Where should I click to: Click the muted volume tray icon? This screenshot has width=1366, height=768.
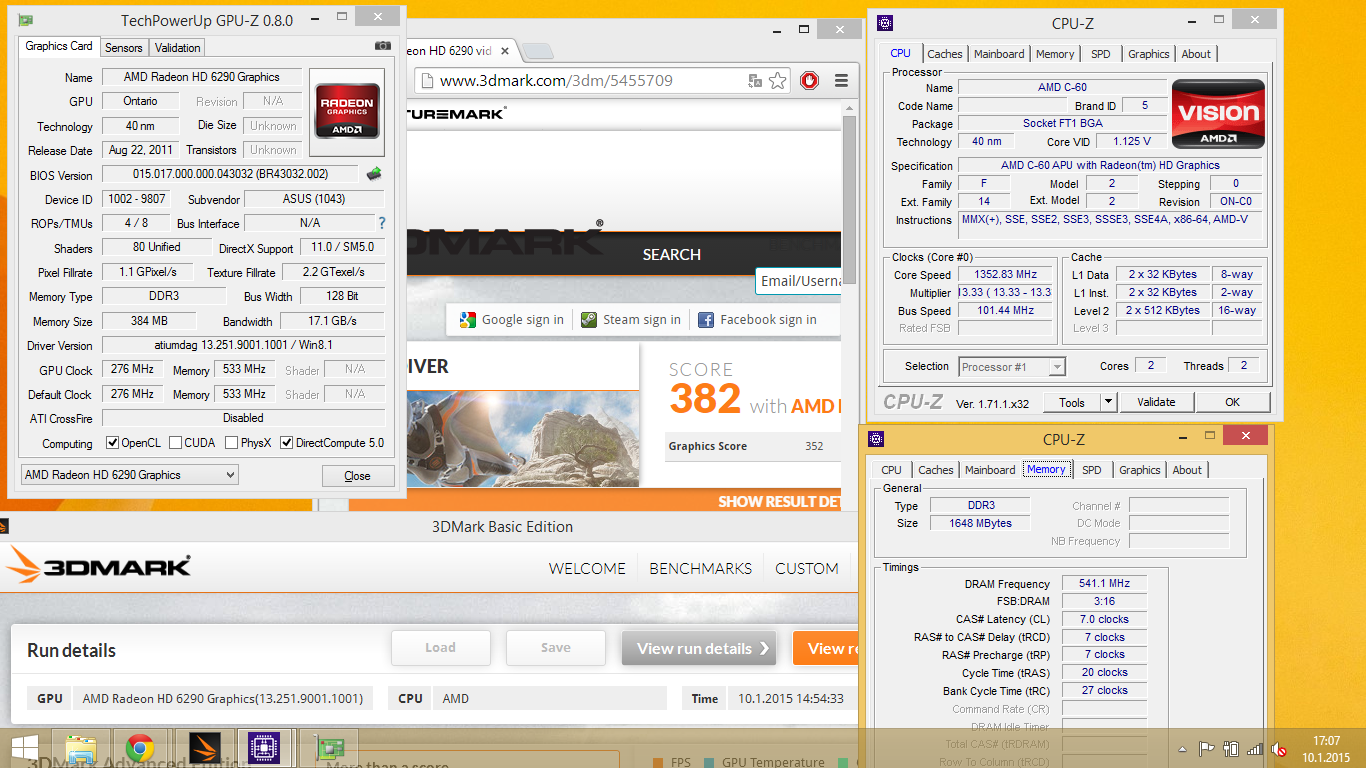point(1278,748)
